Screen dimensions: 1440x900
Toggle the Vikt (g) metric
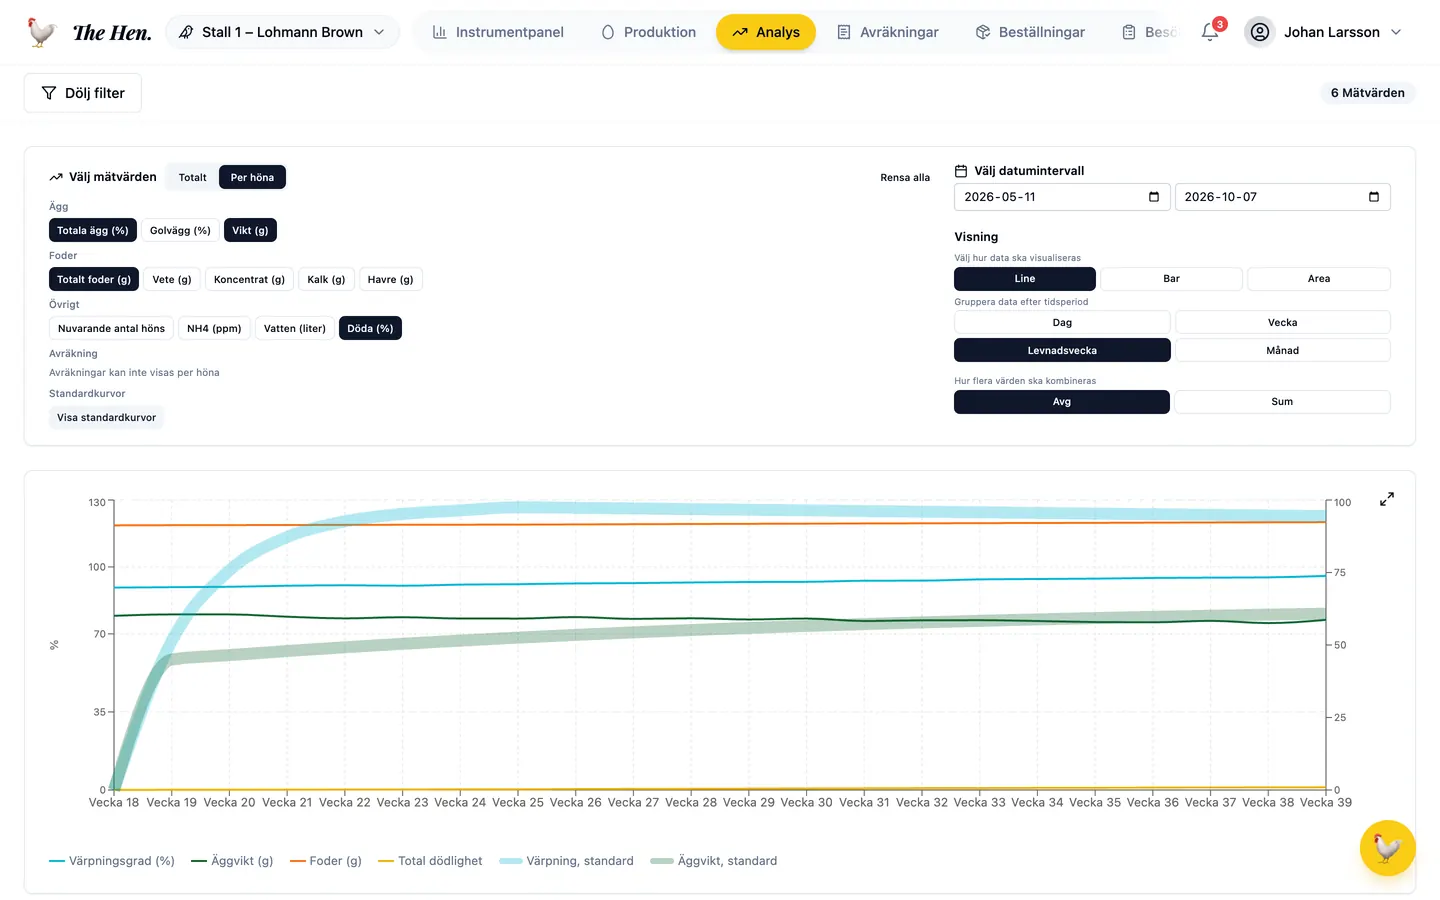250,230
